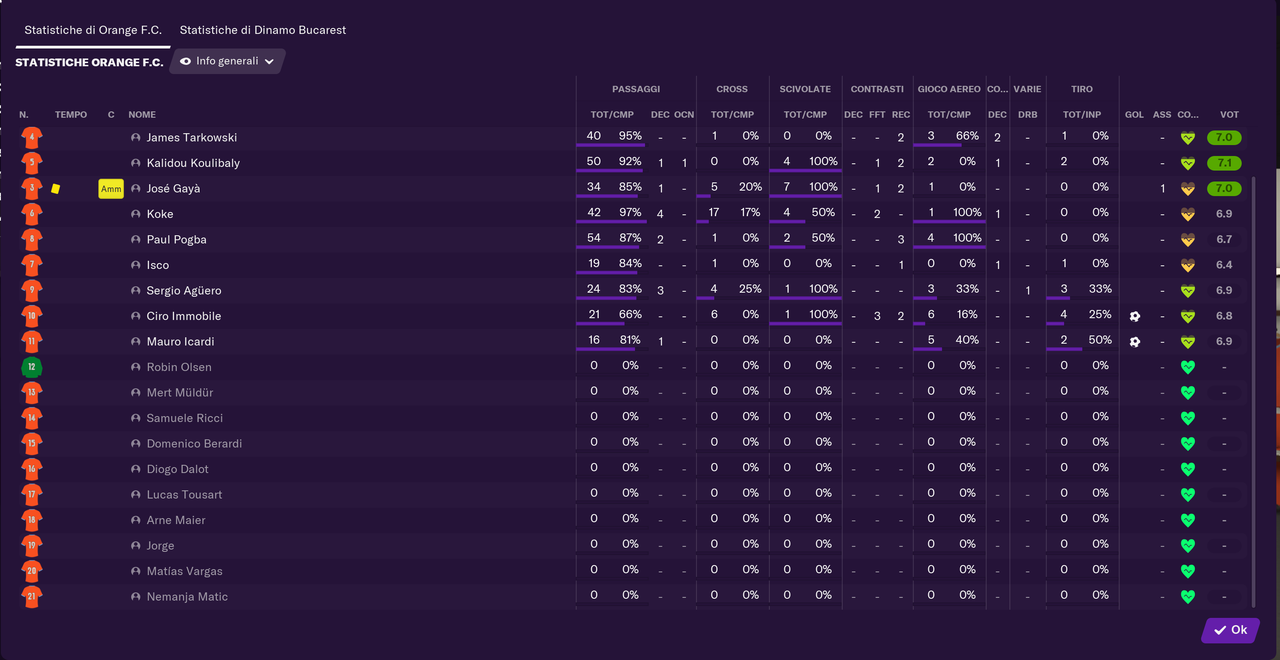Open Sergio Agüero's player profile

[184, 291]
